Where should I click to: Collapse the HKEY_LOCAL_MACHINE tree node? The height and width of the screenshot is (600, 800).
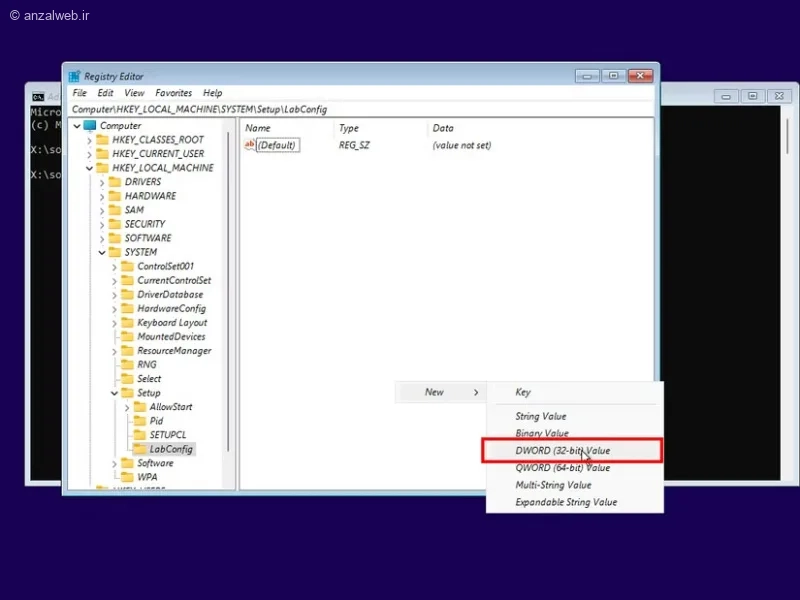[x=89, y=168]
